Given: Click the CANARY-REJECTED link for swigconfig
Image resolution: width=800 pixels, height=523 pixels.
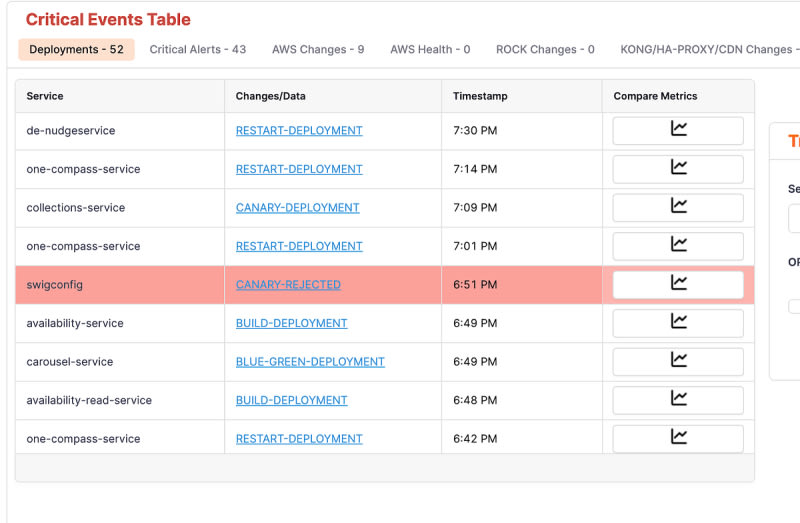Looking at the screenshot, I should (288, 285).
